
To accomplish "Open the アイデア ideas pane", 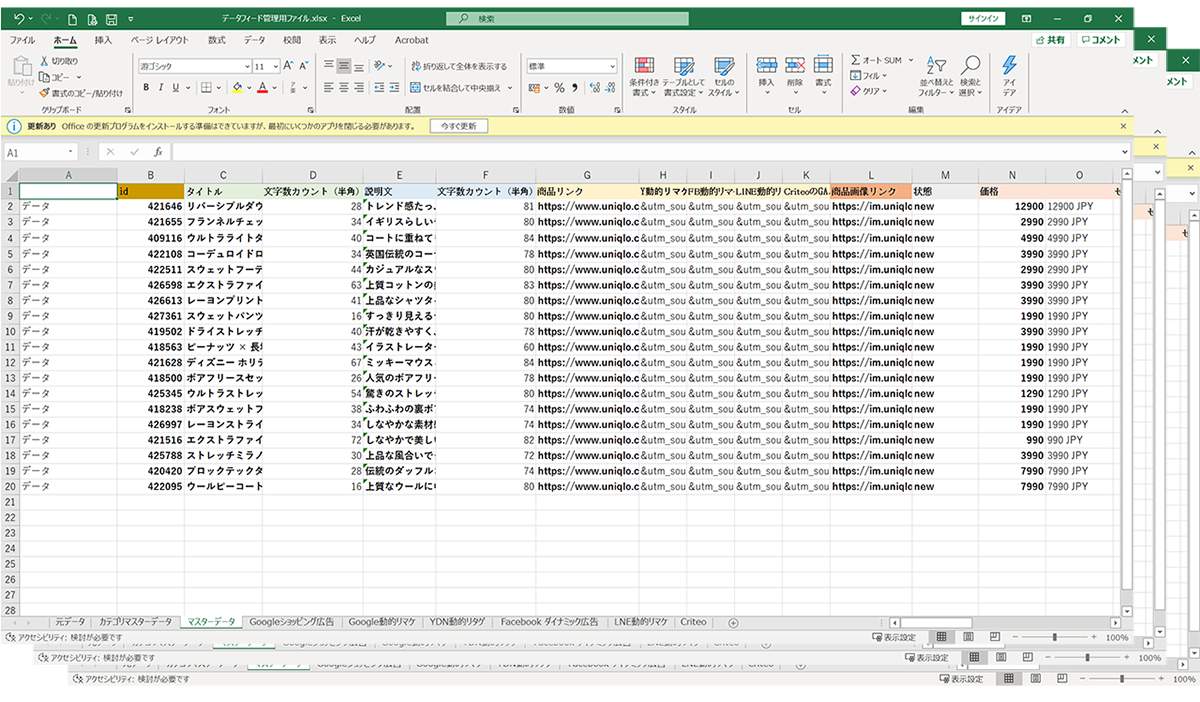I will 1009,75.
